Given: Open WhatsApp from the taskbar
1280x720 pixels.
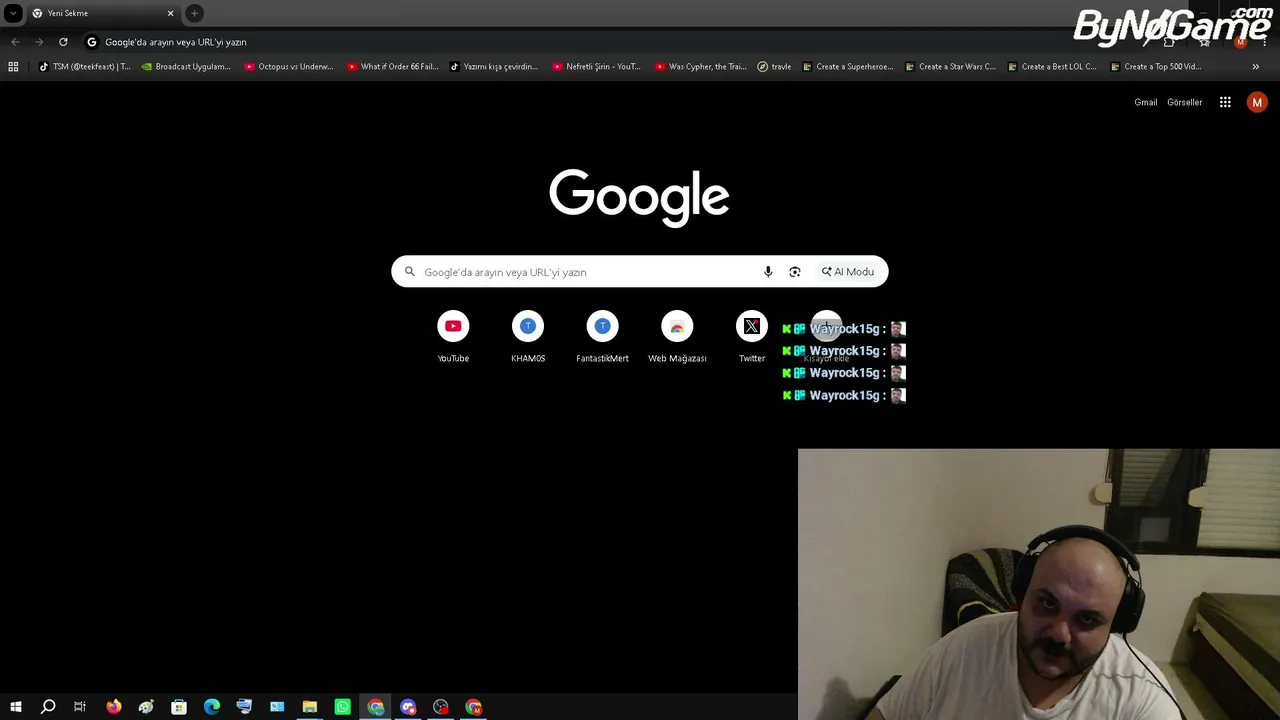Looking at the screenshot, I should tap(343, 707).
